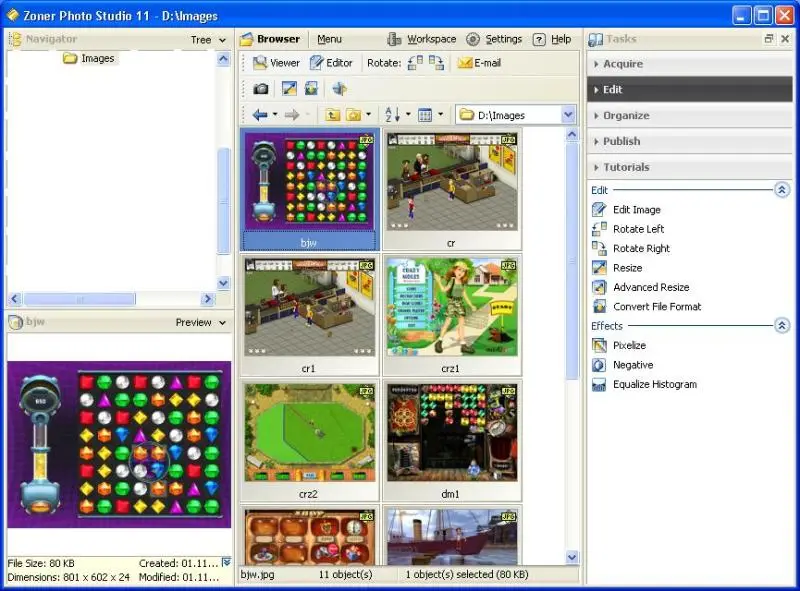Open the Settings menu

pos(494,39)
